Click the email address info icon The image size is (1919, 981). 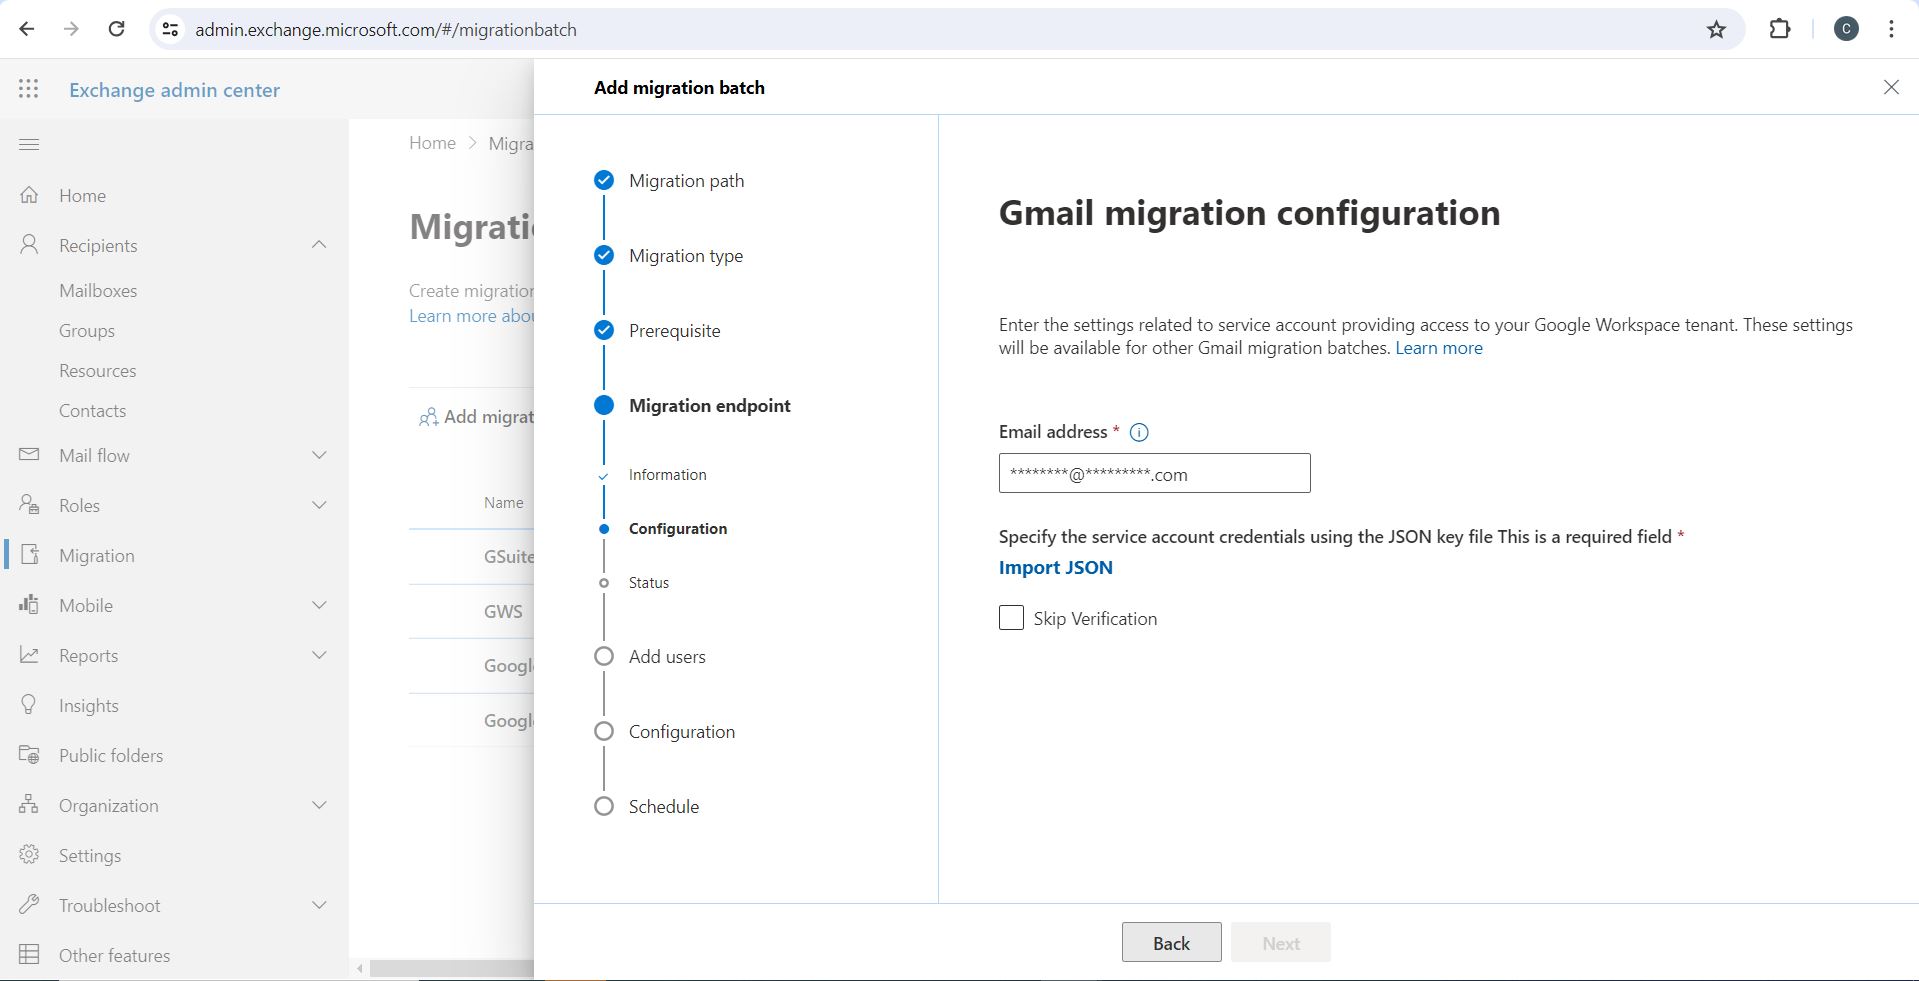point(1138,432)
